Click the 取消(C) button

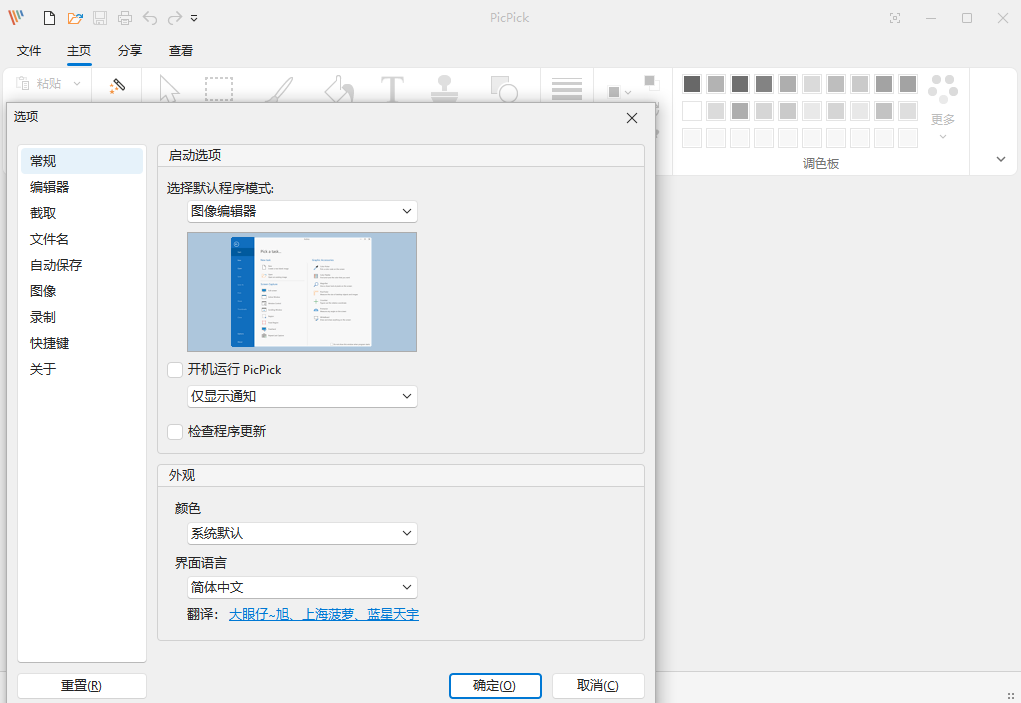[598, 685]
